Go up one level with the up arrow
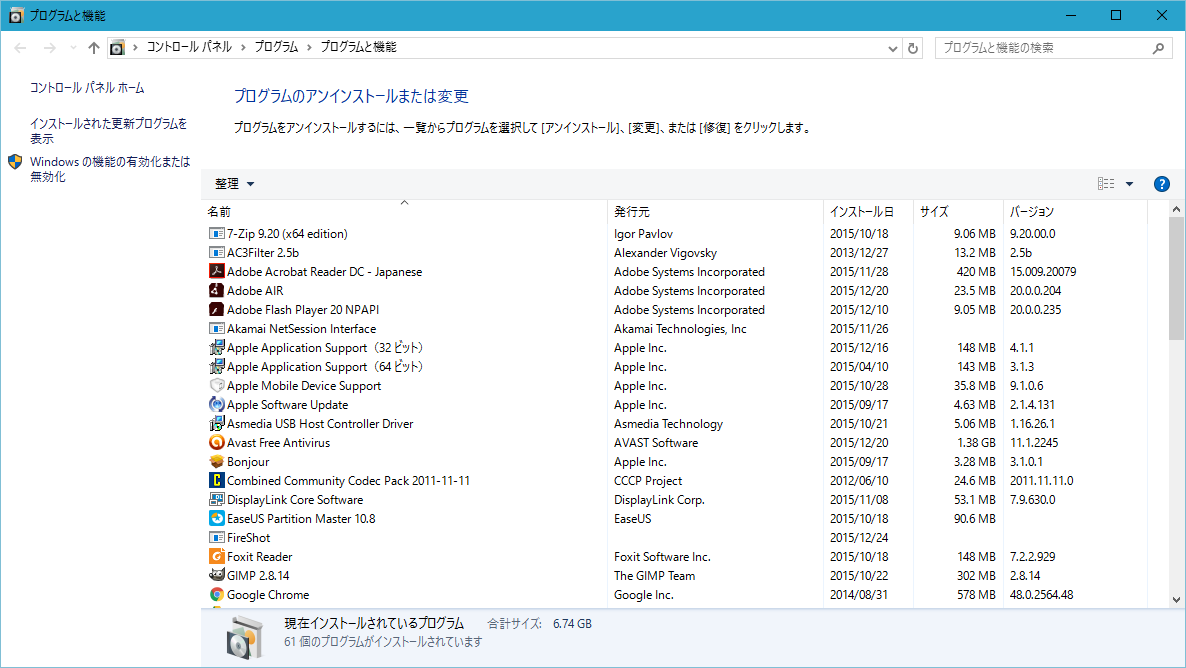Image resolution: width=1186 pixels, height=668 pixels. (94, 48)
